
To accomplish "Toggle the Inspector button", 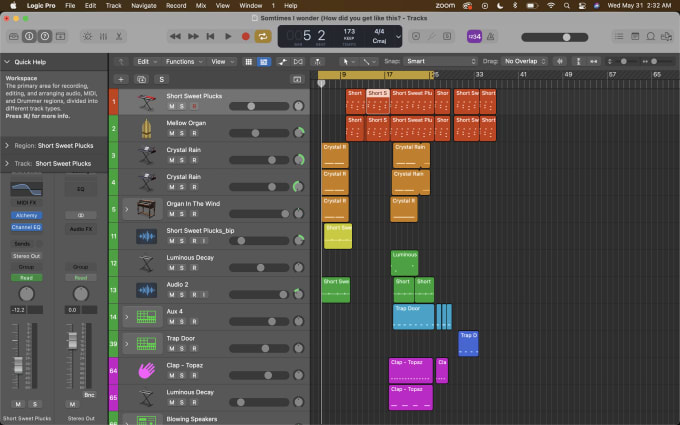I will pos(29,36).
